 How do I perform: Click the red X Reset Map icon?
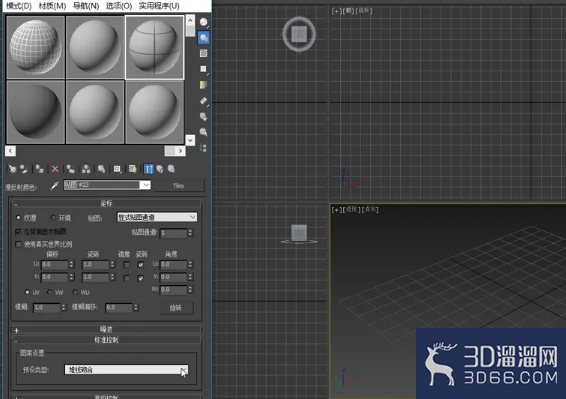pos(55,169)
